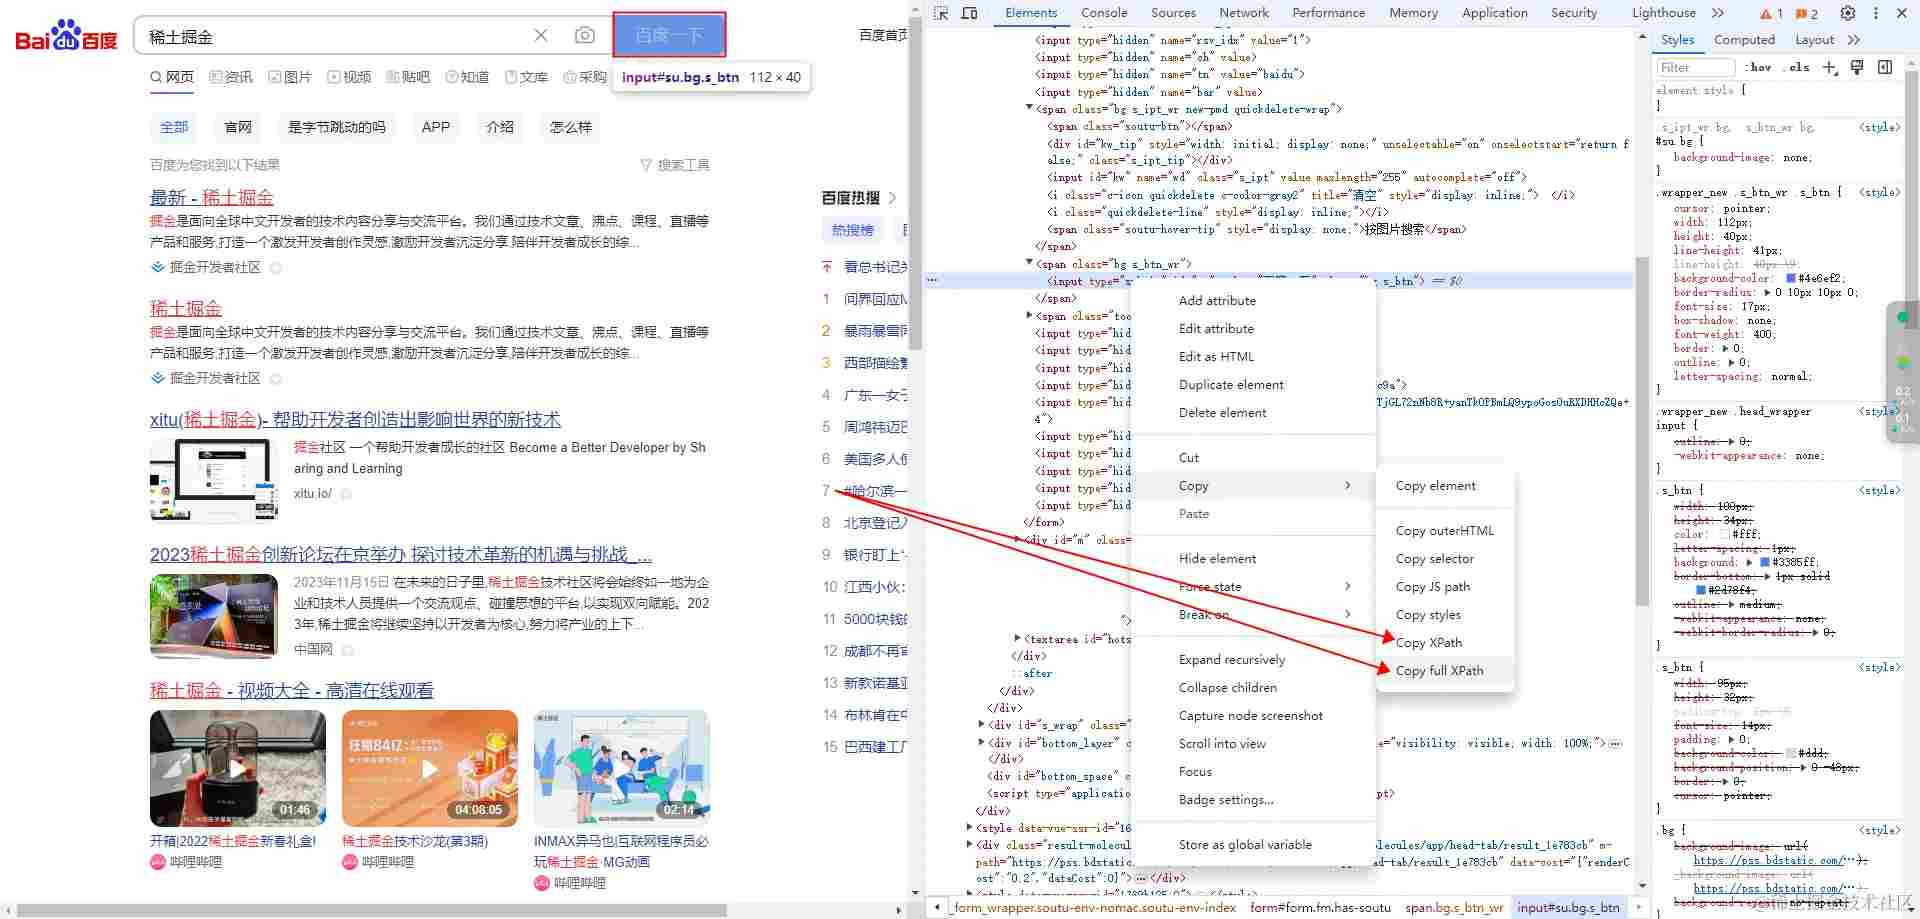The height and width of the screenshot is (919, 1920).
Task: Select Edit as HTML in the context menu
Action: [x=1254, y=356]
